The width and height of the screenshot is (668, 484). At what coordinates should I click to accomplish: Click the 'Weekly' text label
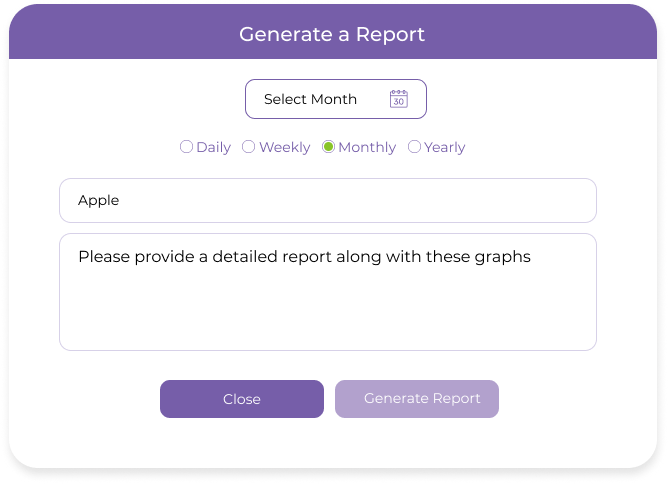pyautogui.click(x=284, y=147)
